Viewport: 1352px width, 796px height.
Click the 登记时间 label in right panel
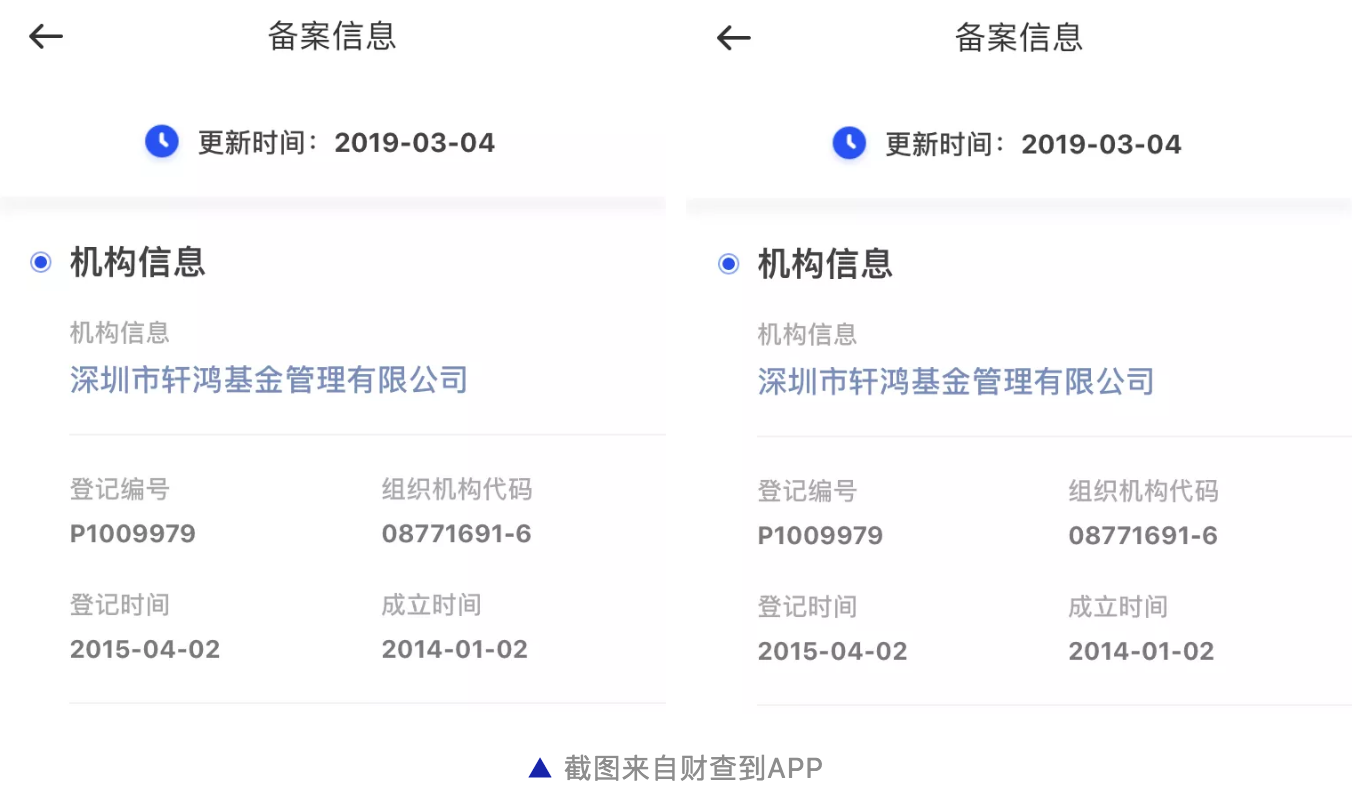pos(807,607)
